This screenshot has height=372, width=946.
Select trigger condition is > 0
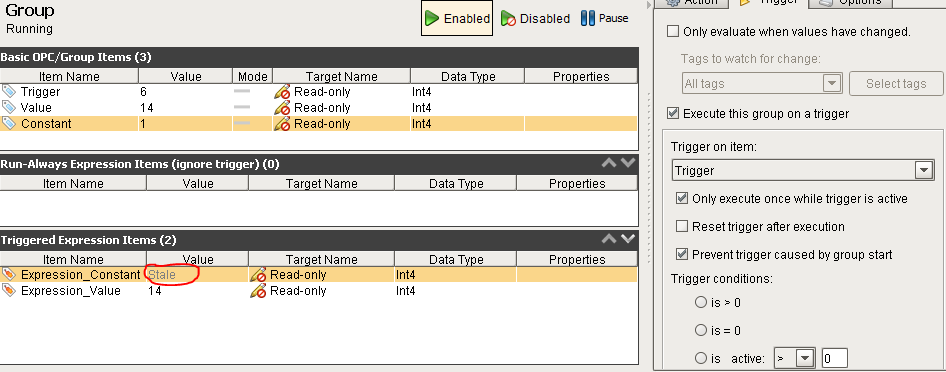coord(701,302)
